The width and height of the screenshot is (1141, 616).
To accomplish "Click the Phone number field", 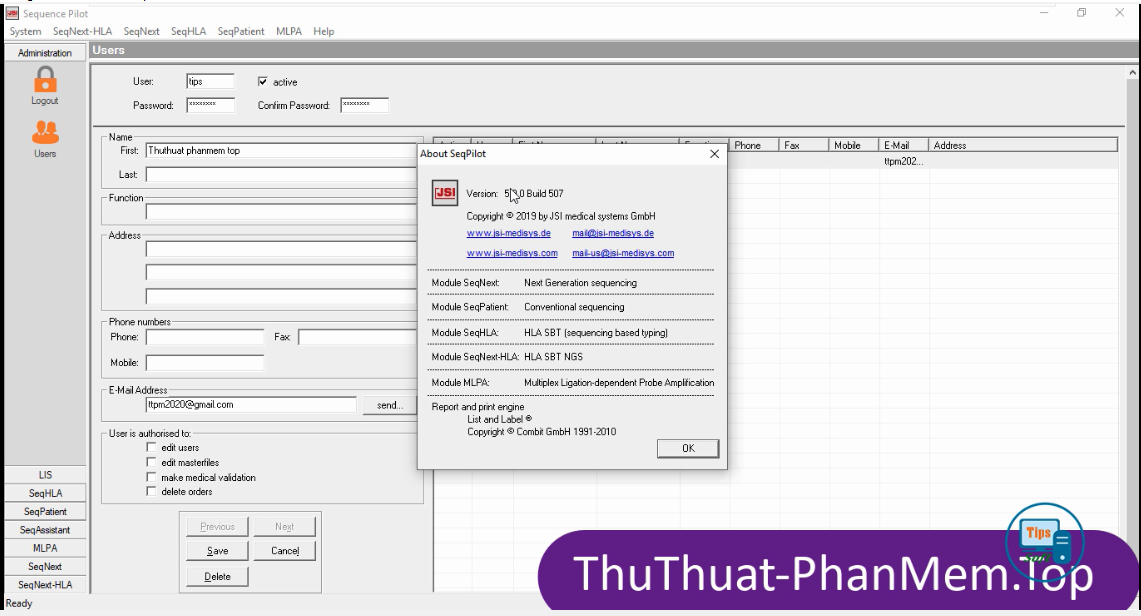I will click(x=204, y=337).
